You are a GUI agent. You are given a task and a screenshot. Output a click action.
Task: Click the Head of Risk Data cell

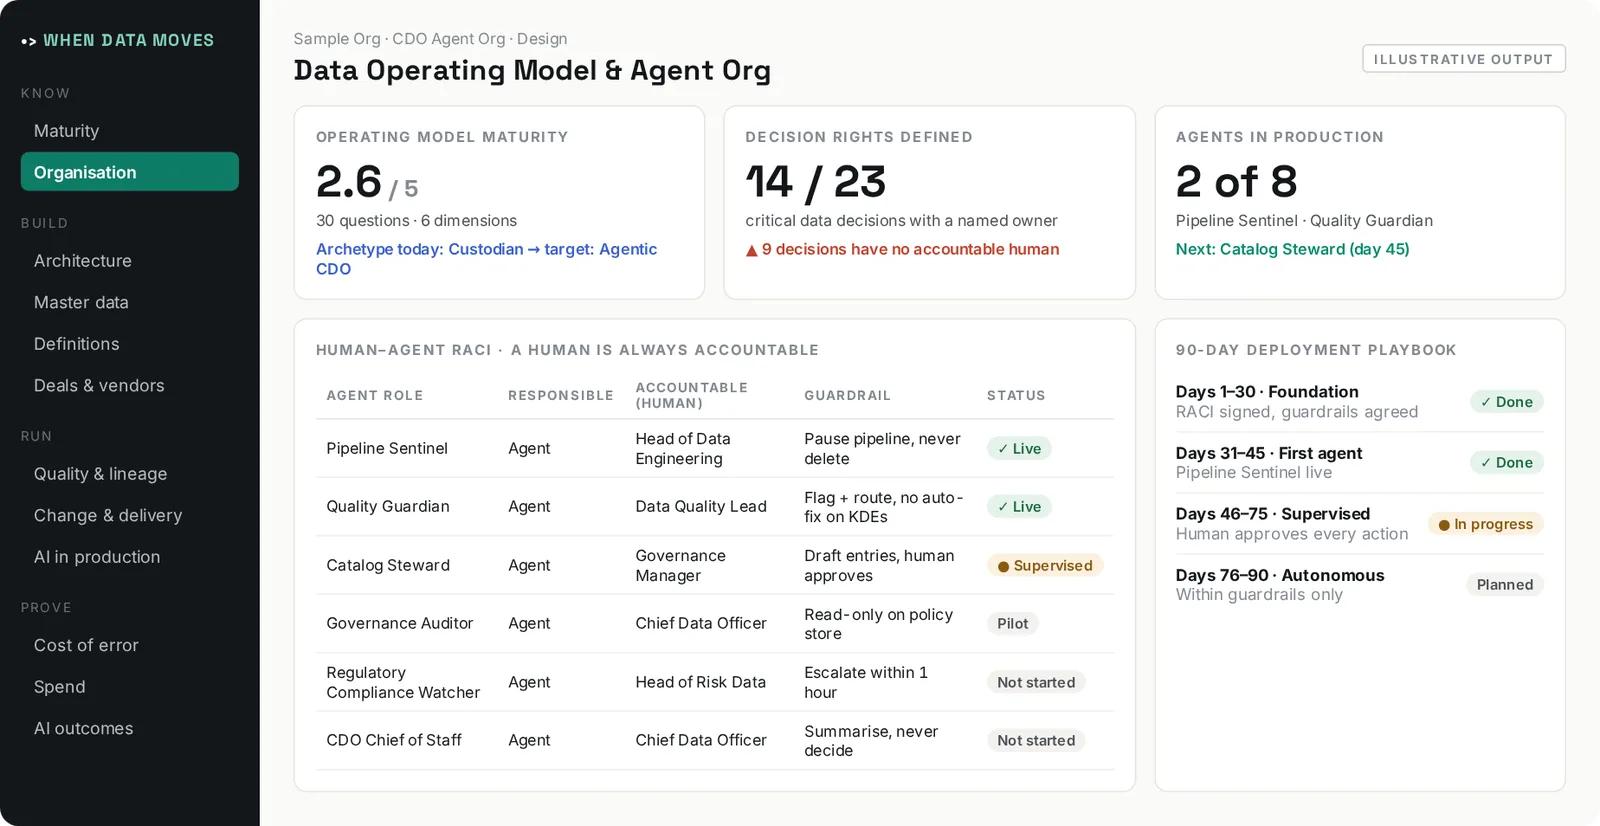point(701,683)
